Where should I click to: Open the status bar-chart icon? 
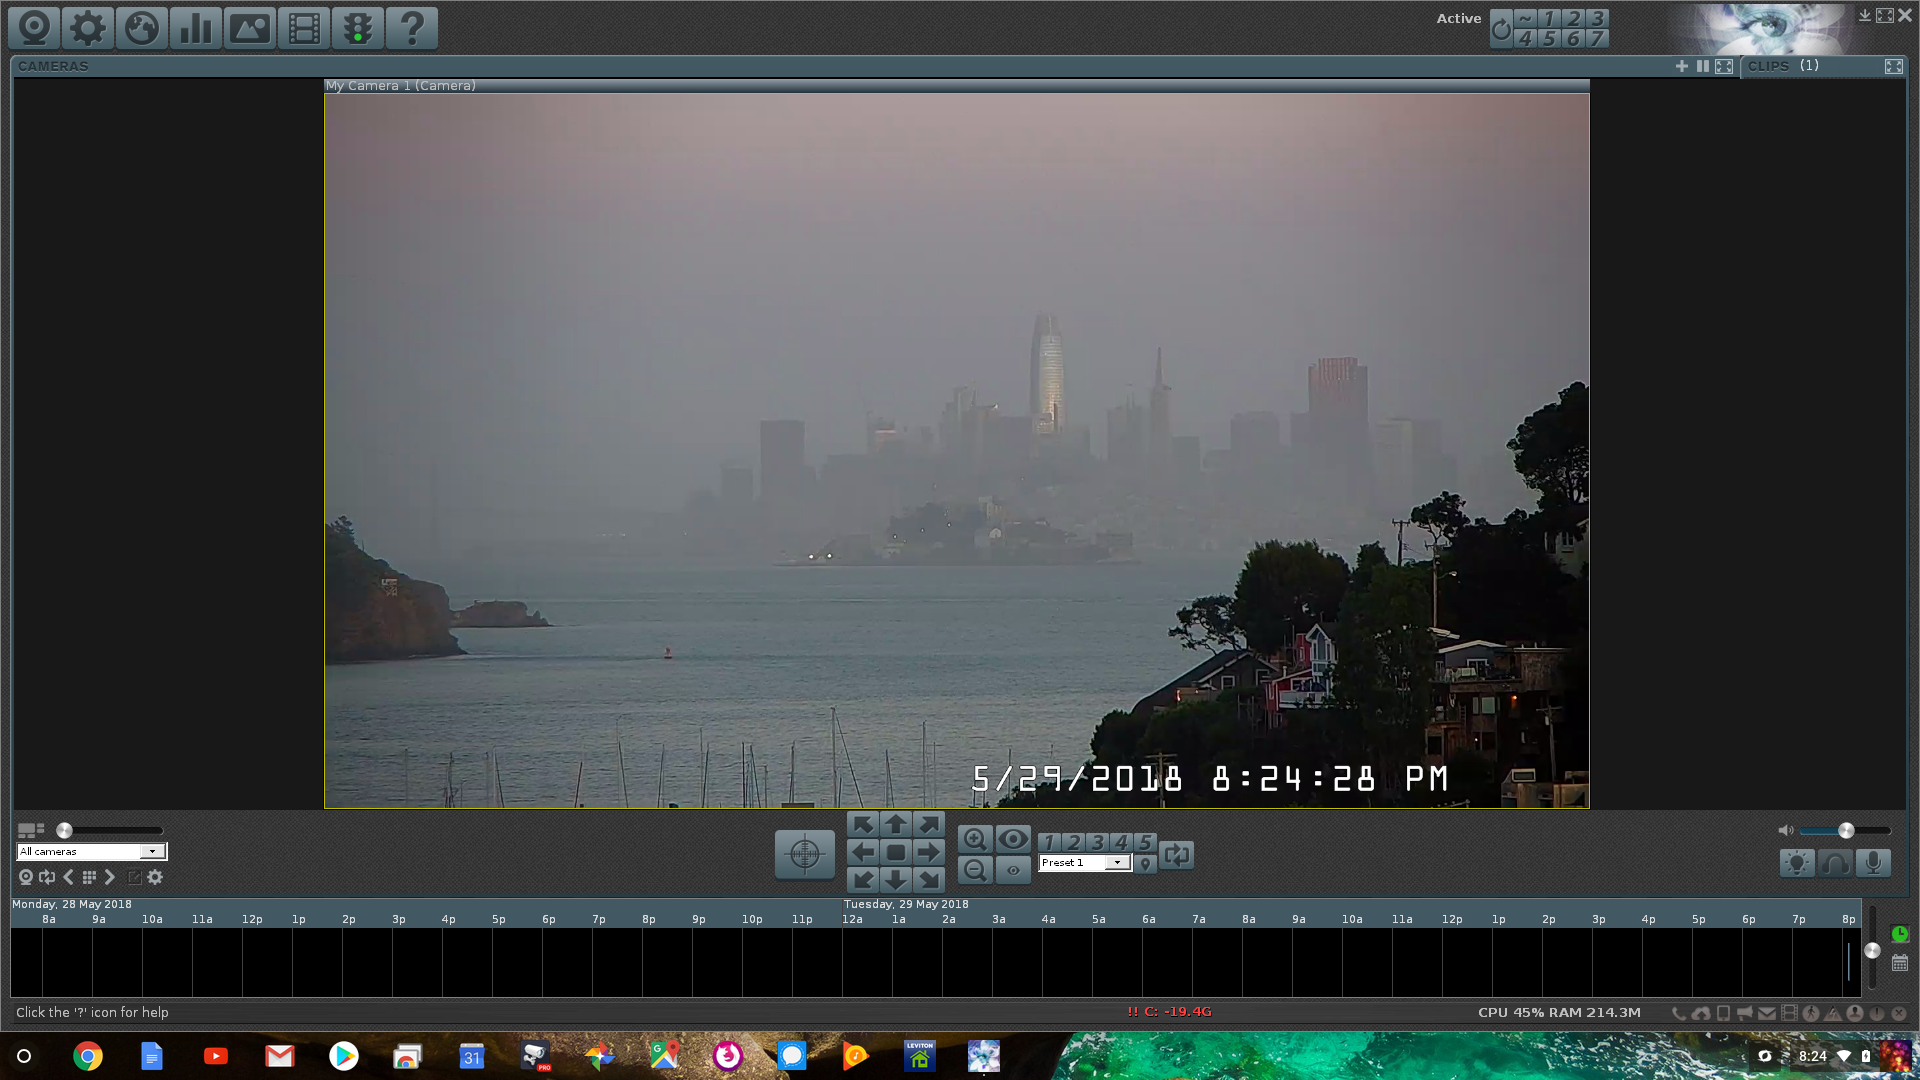coord(196,28)
